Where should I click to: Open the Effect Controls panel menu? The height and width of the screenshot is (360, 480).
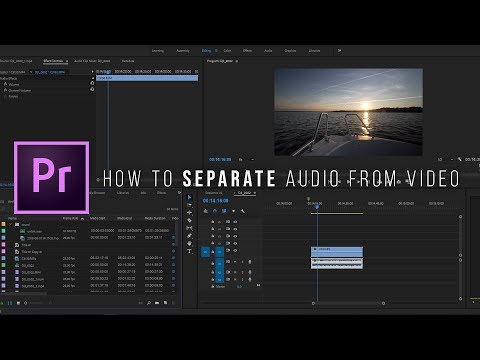point(67,61)
